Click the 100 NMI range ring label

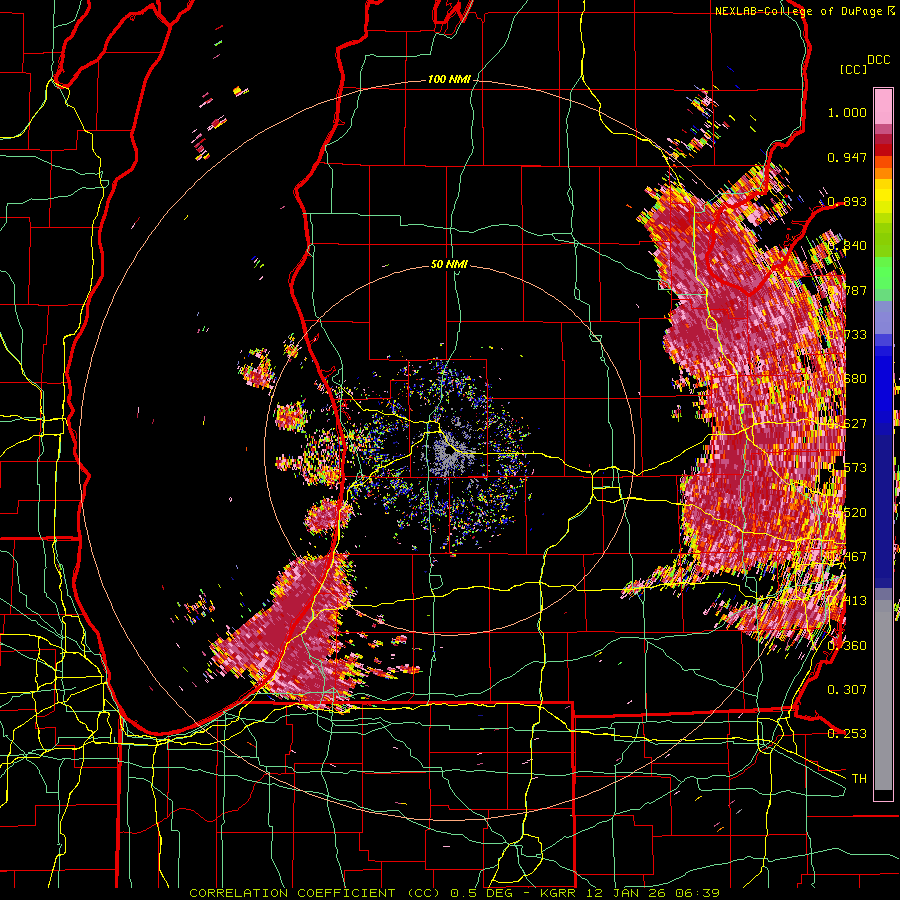click(448, 79)
